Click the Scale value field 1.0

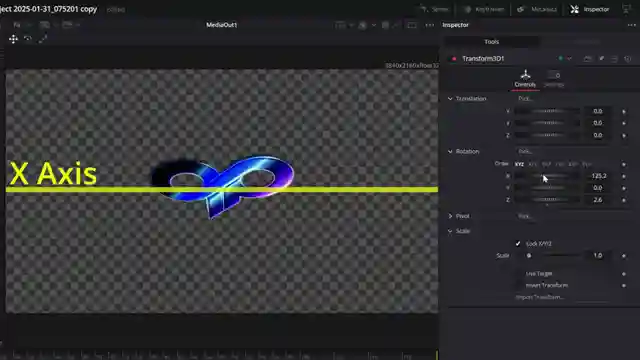click(x=598, y=256)
